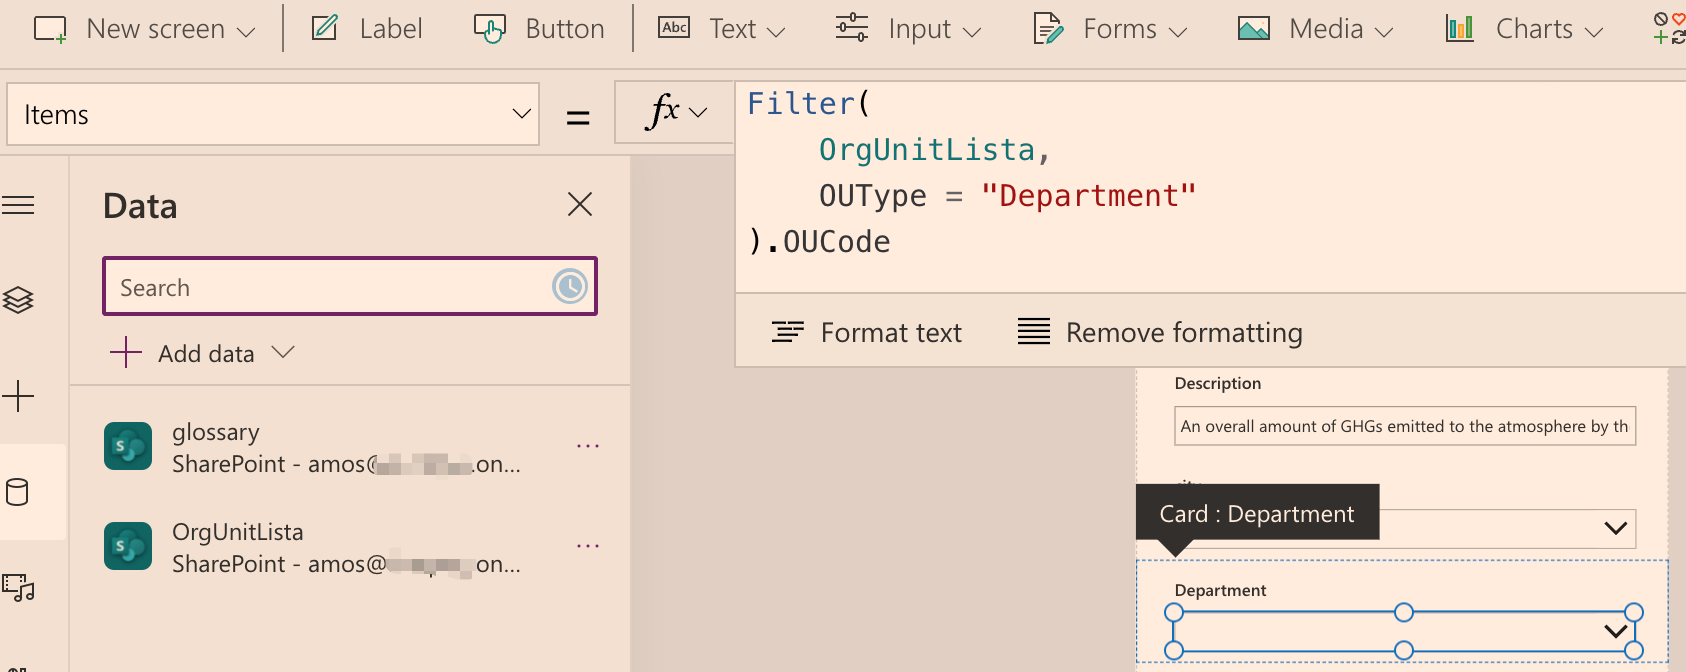Click the Description label
This screenshot has width=1686, height=672.
[x=1217, y=383]
